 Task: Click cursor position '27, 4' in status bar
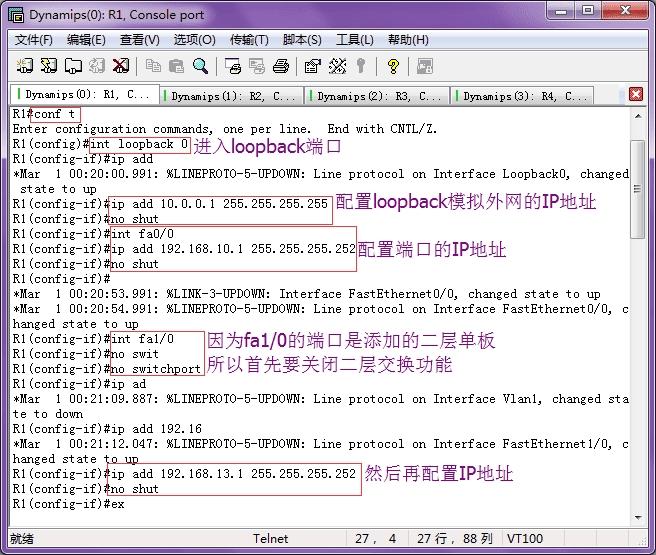coord(376,539)
